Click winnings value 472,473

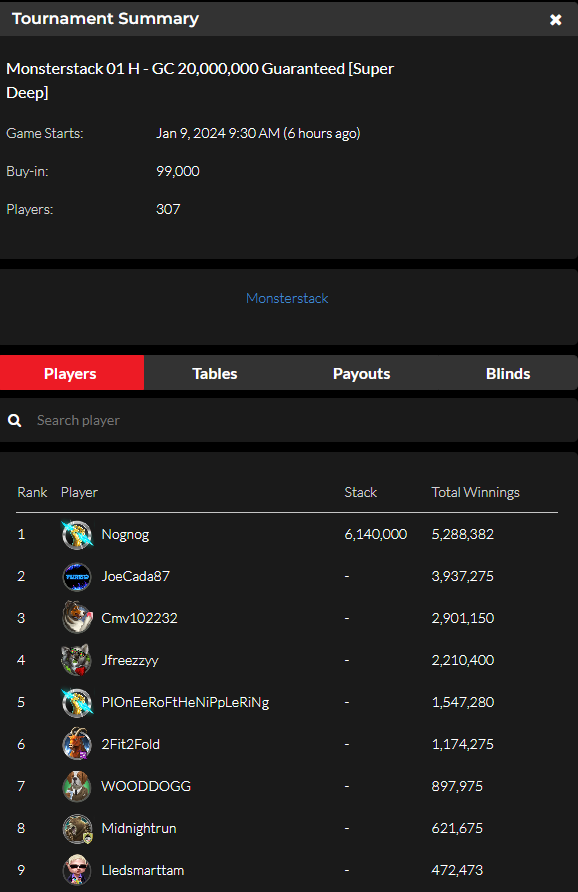[457, 870]
